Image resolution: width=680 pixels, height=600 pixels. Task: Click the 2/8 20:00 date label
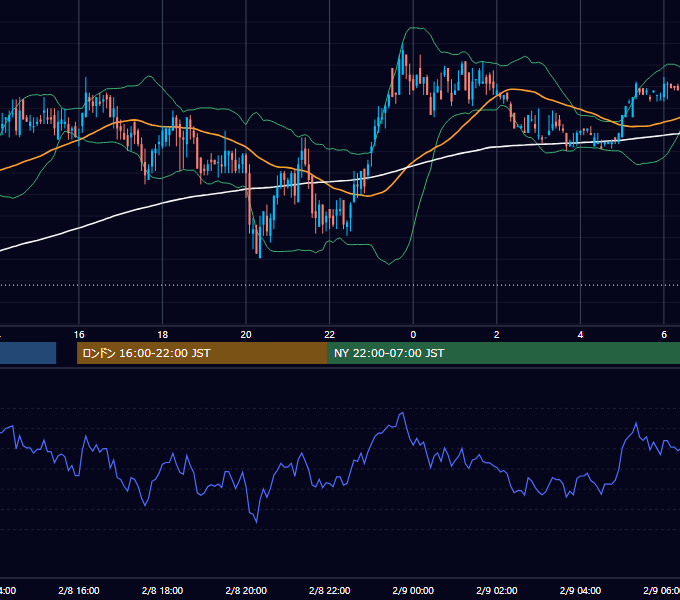click(246, 591)
